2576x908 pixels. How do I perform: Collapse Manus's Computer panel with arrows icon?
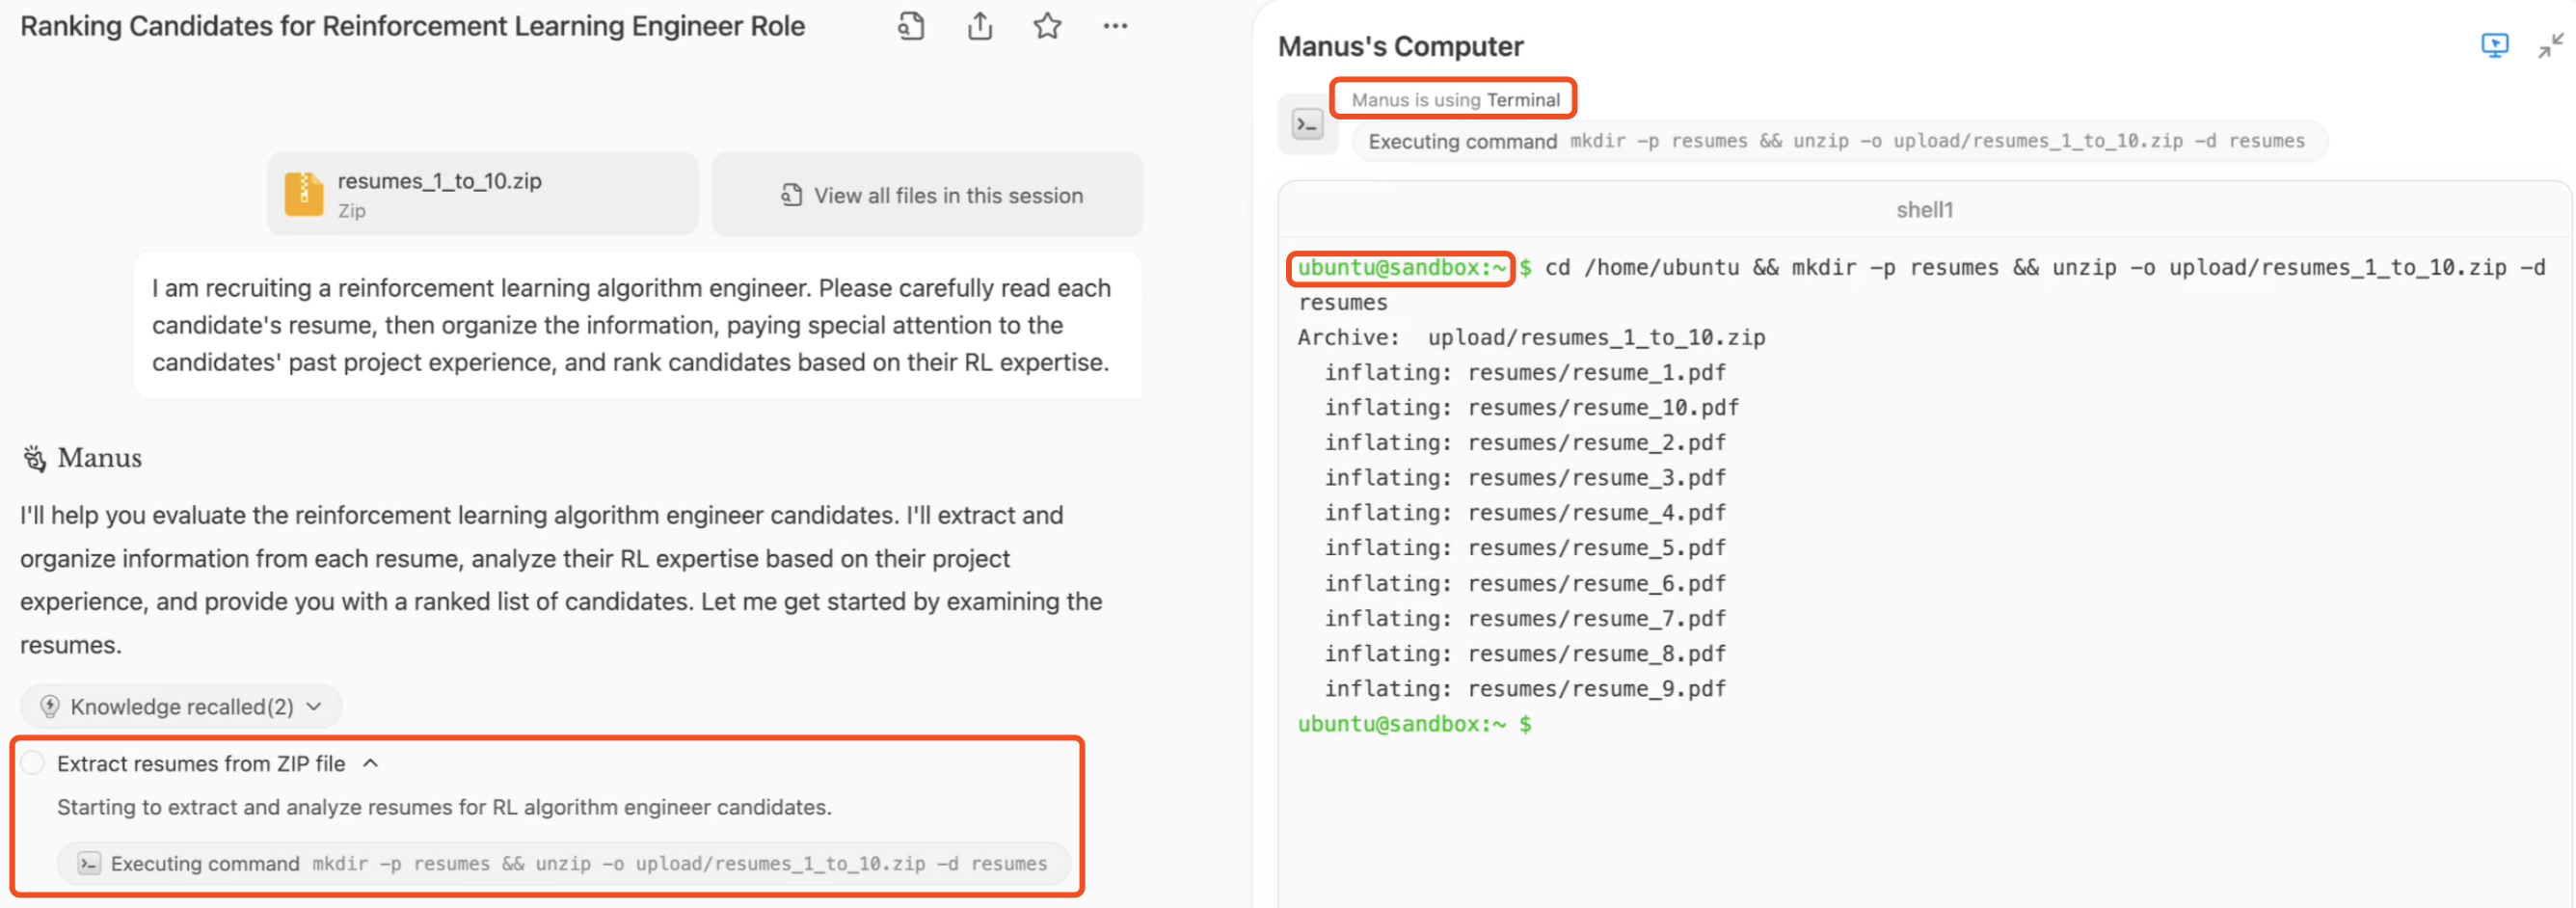point(2551,45)
